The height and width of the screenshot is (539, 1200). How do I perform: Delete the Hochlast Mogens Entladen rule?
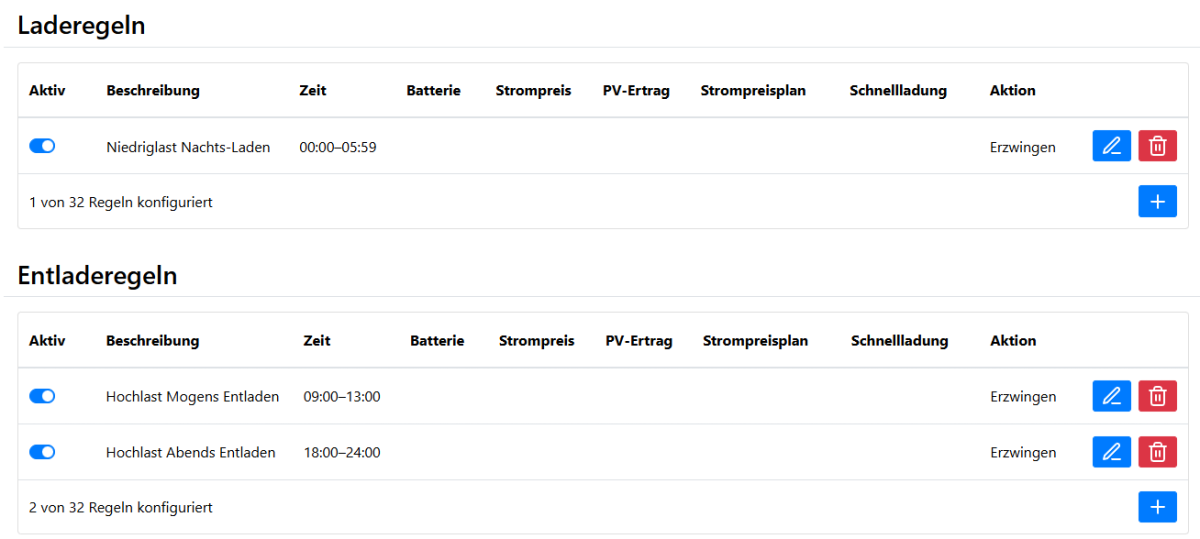point(1157,396)
